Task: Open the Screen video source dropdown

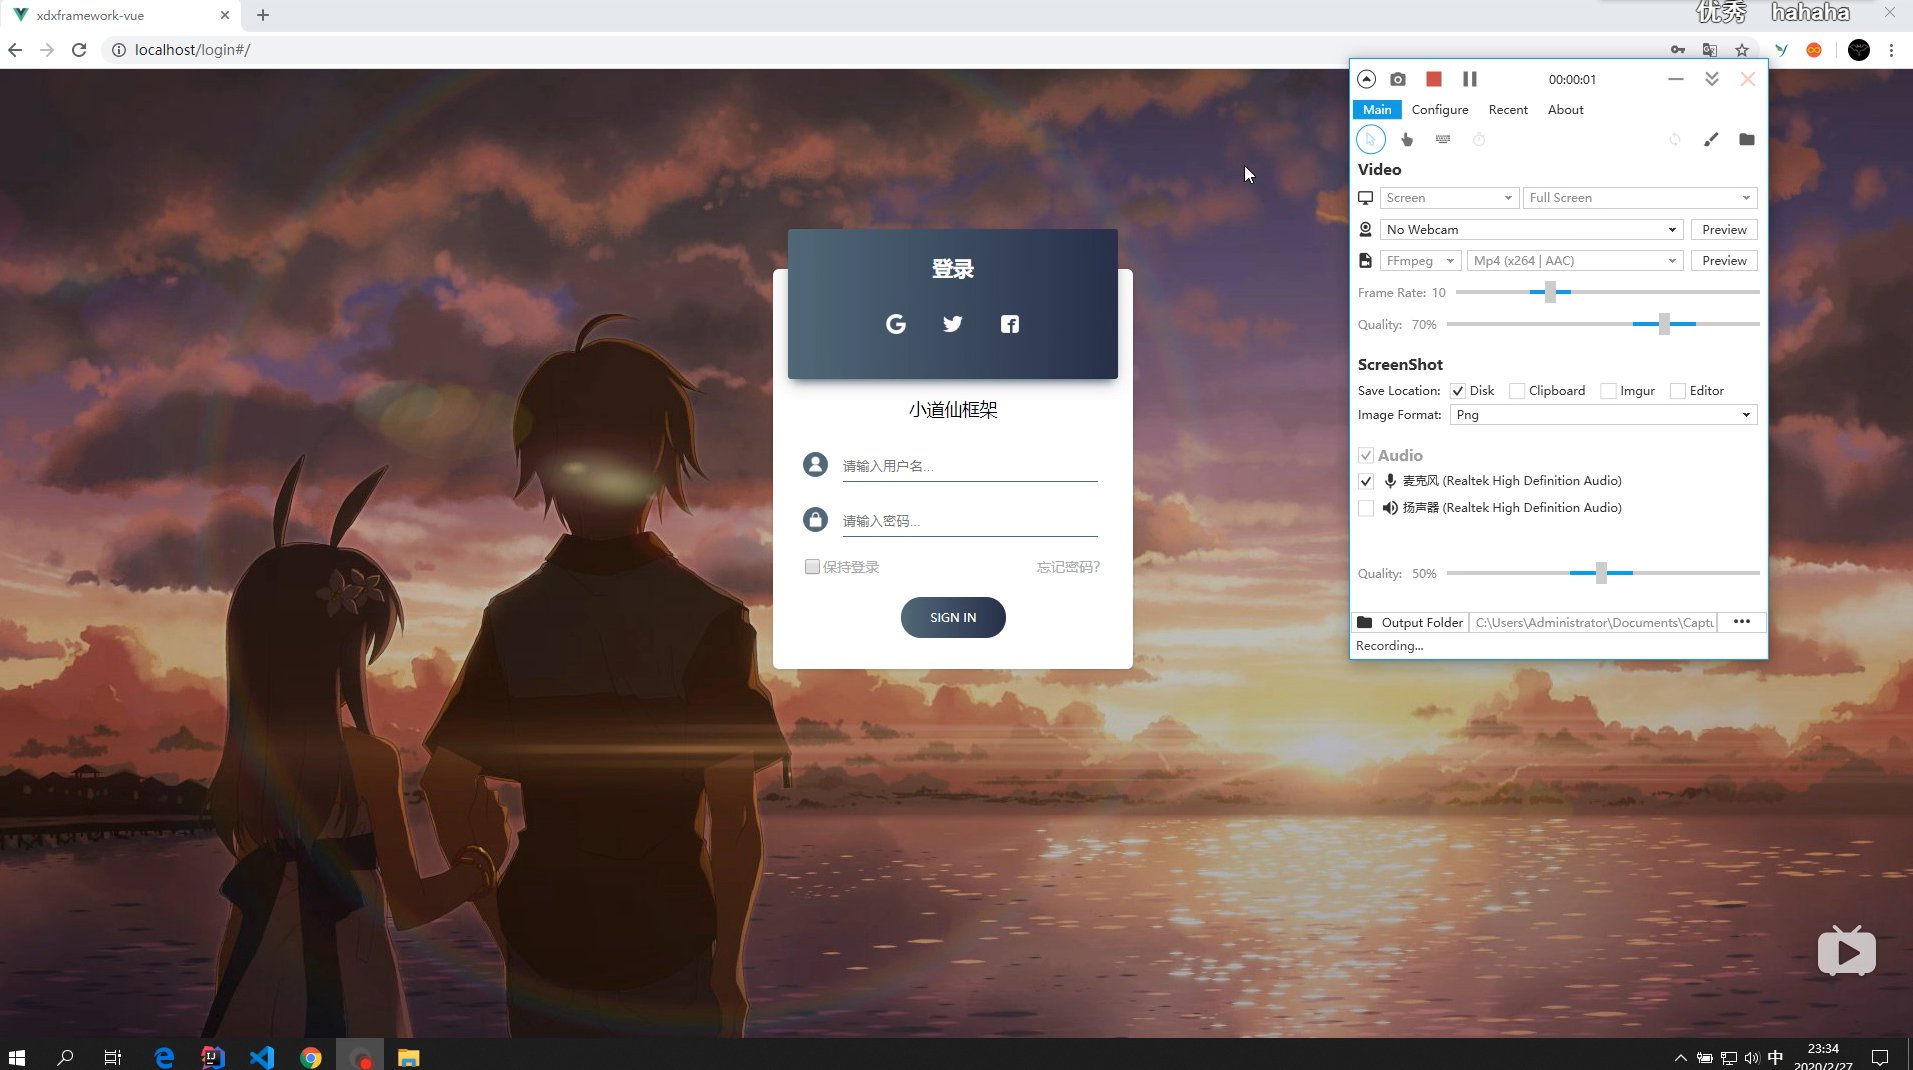Action: 1449,198
